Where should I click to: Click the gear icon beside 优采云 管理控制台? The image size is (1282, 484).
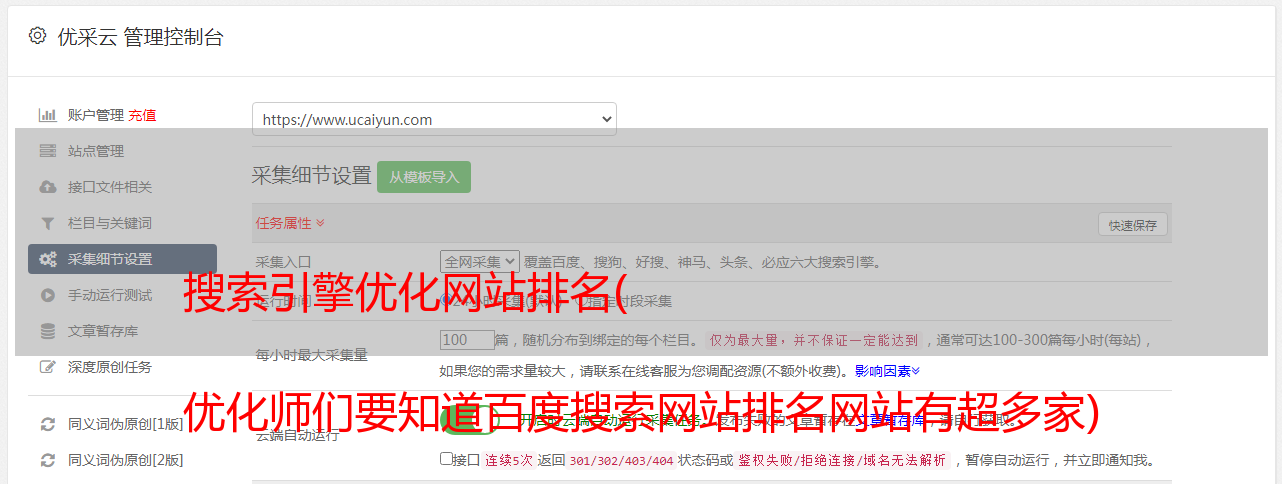point(37,36)
